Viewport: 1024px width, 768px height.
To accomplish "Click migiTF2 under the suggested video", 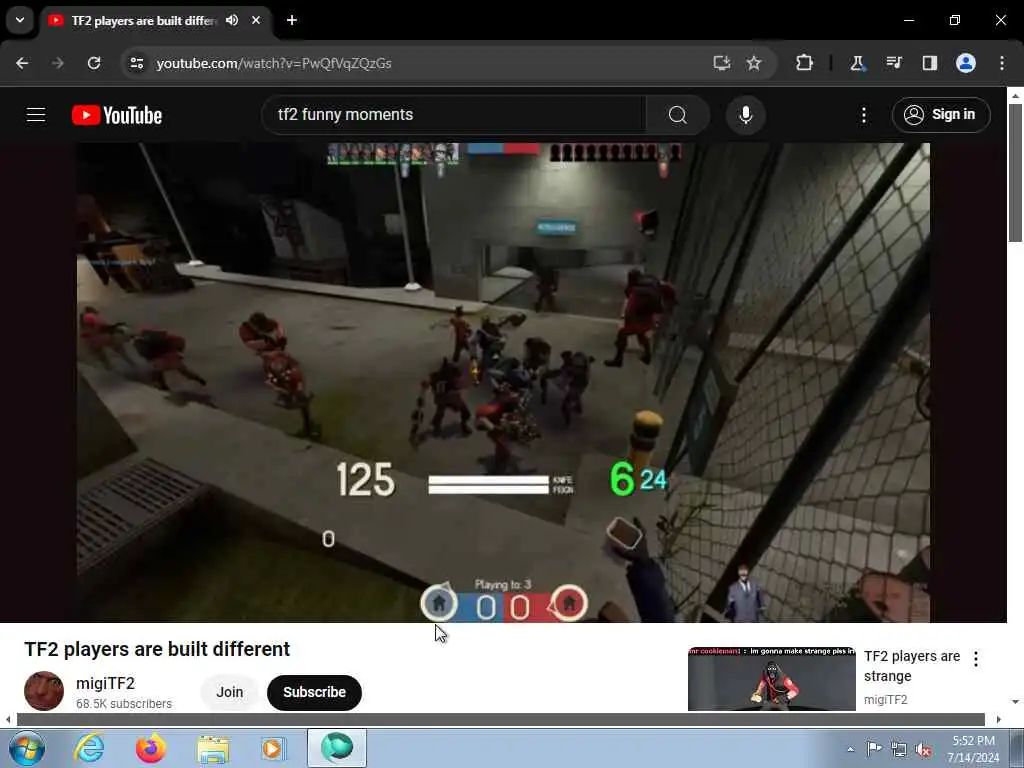I will point(886,699).
